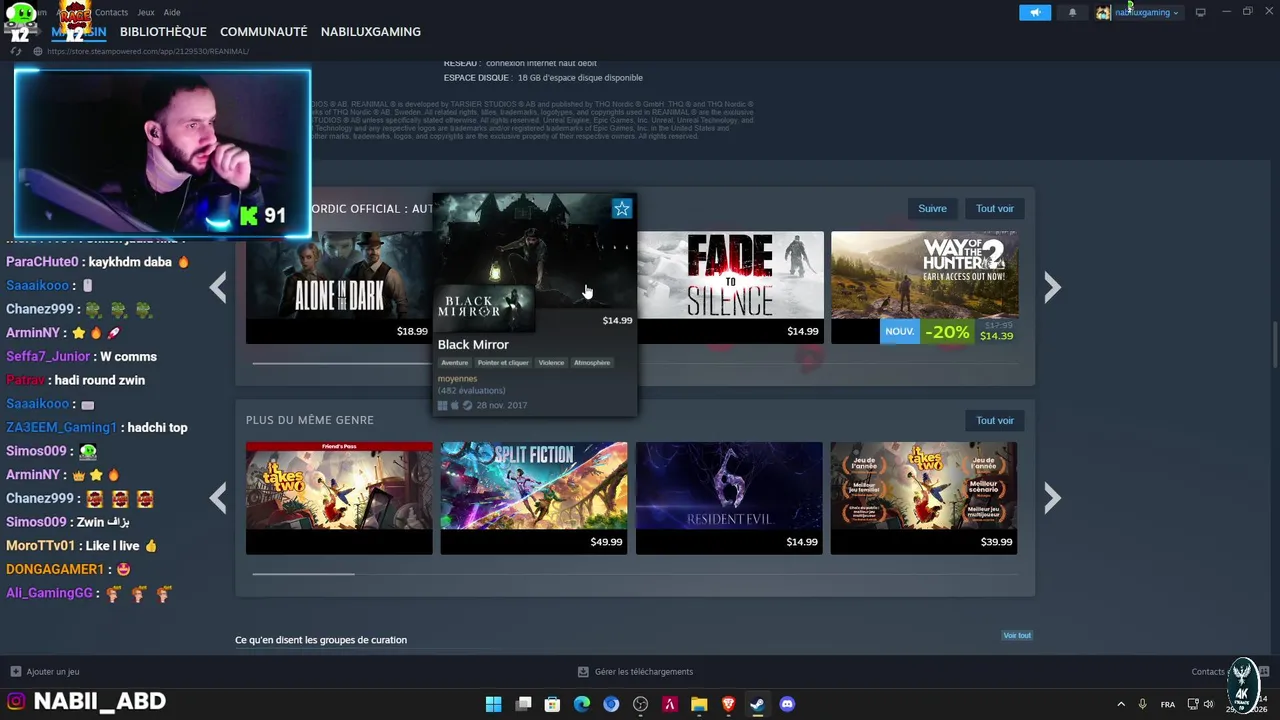Click the Violence tag on Black Mirror
Image resolution: width=1280 pixels, height=720 pixels.
(551, 363)
